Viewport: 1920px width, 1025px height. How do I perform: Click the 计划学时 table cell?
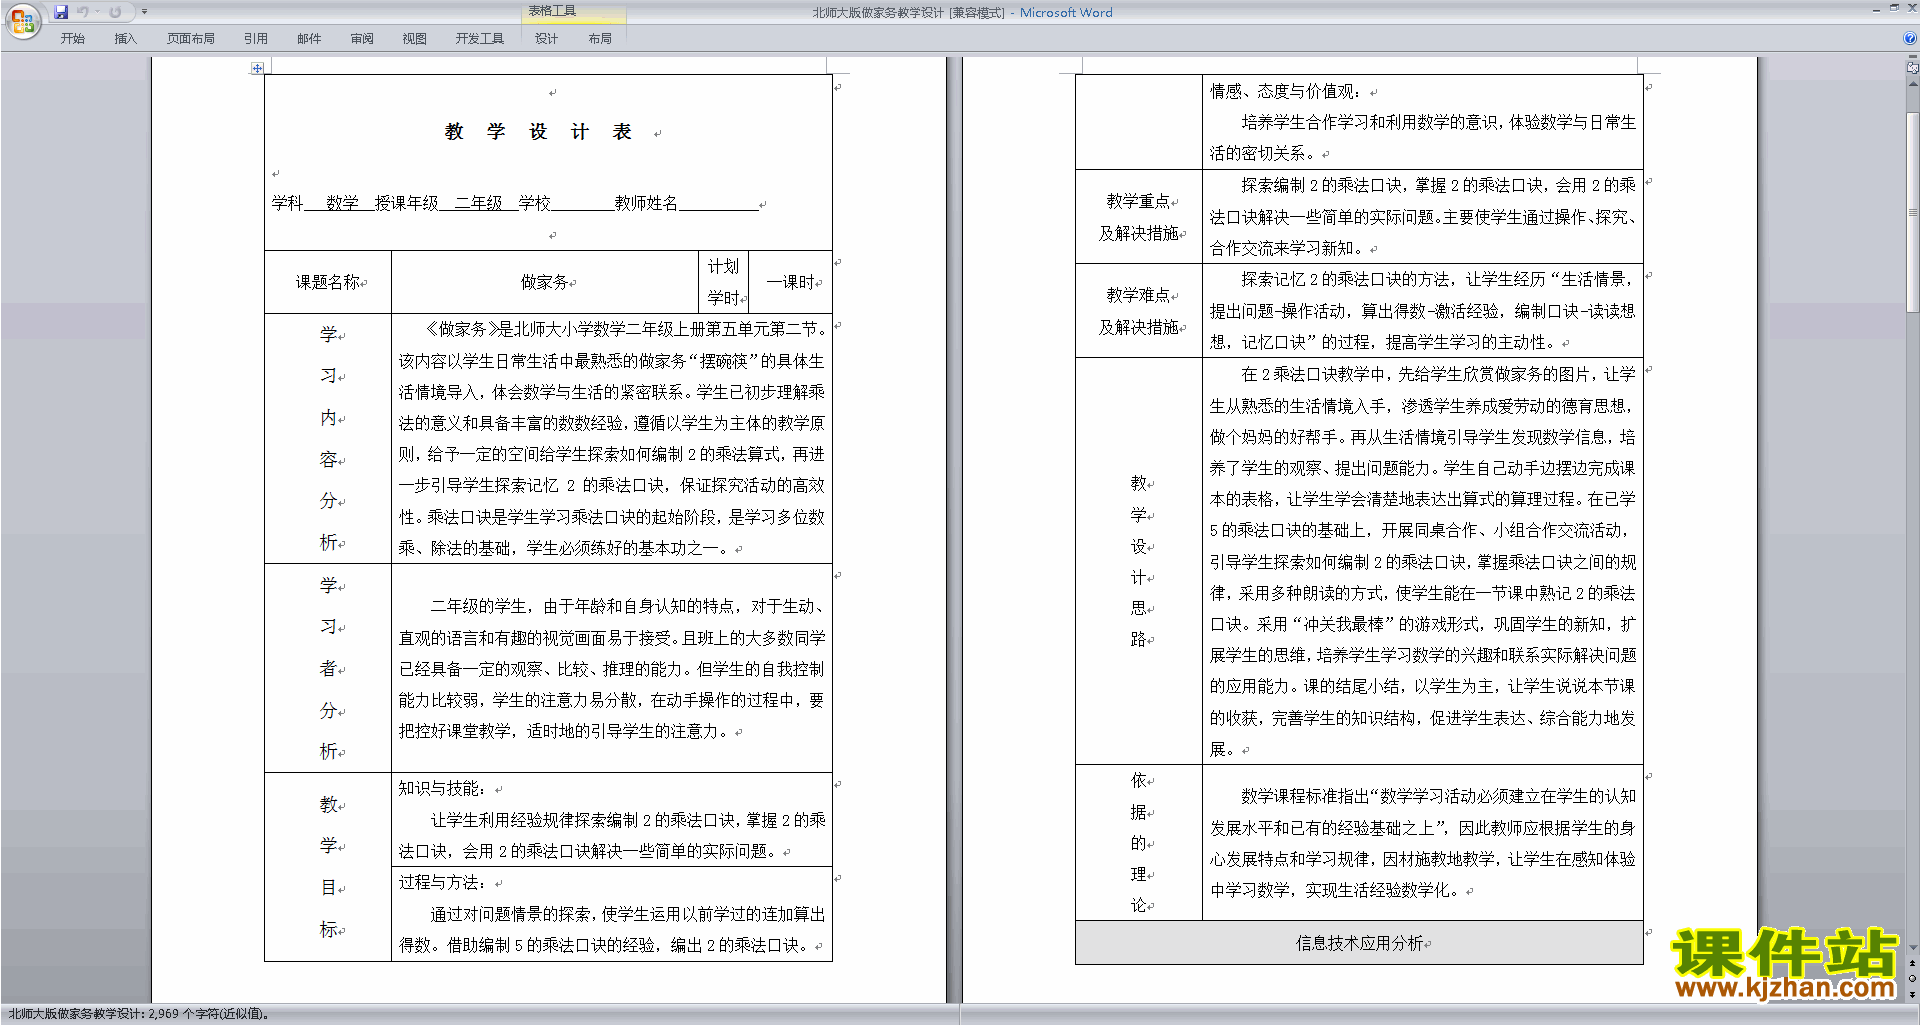click(x=723, y=282)
